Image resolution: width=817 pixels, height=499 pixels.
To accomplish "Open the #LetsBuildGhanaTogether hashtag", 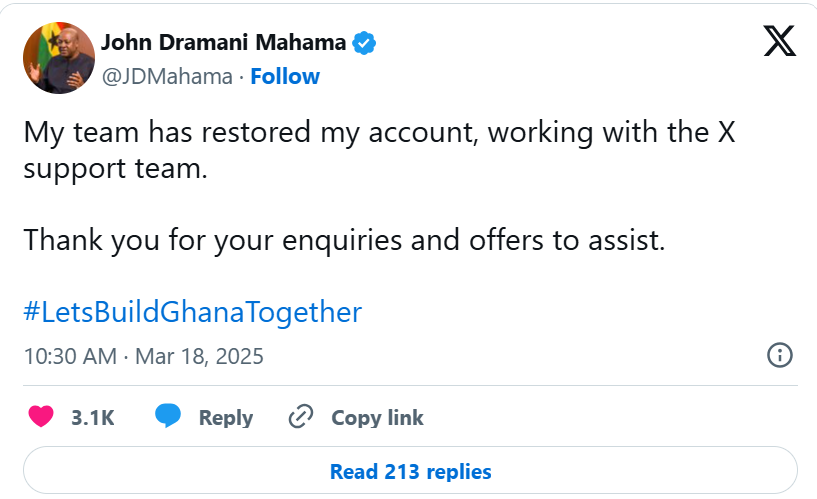I will click(192, 312).
